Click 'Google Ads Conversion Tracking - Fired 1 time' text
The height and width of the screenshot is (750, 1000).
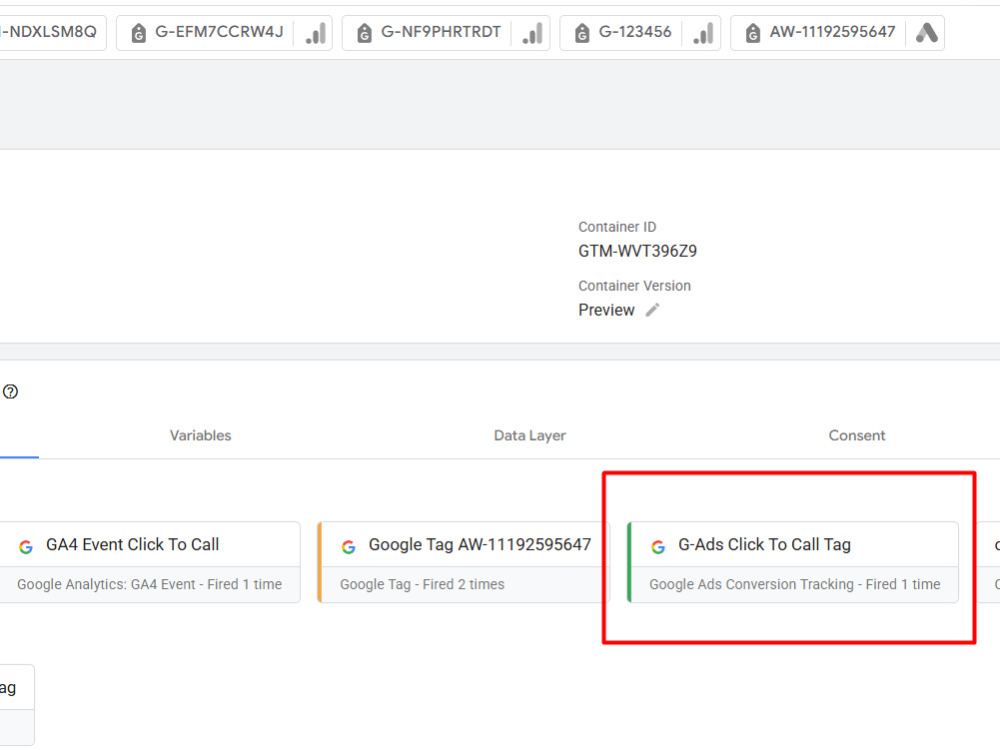[795, 584]
